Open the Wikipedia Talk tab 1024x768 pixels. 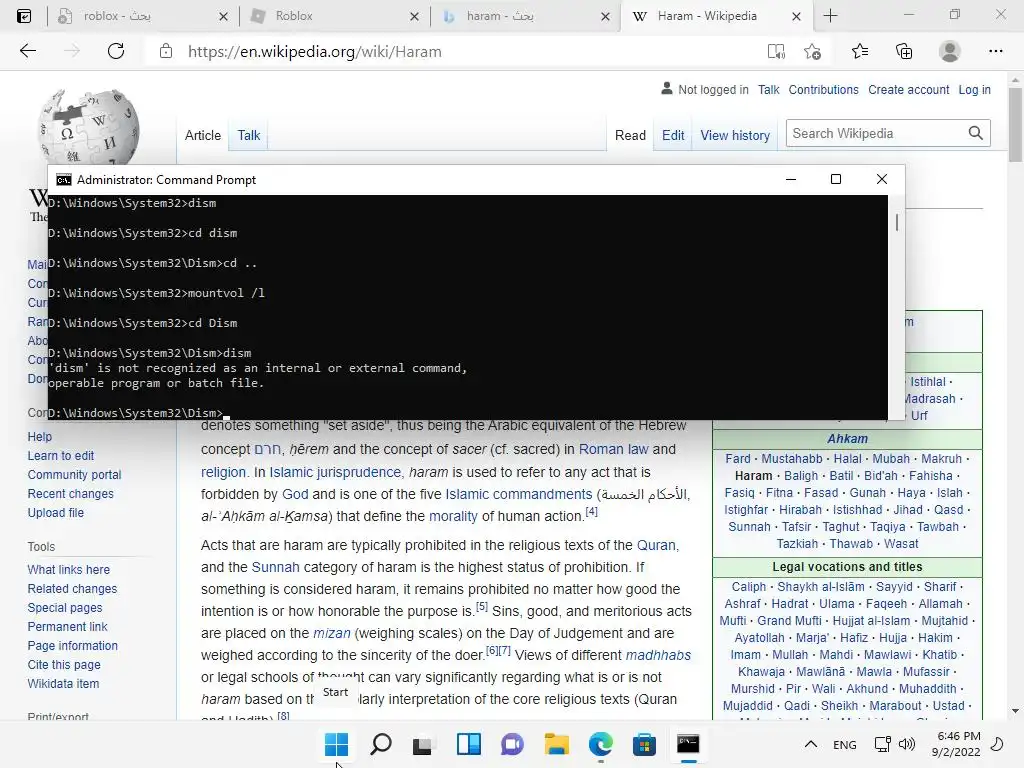tap(249, 135)
